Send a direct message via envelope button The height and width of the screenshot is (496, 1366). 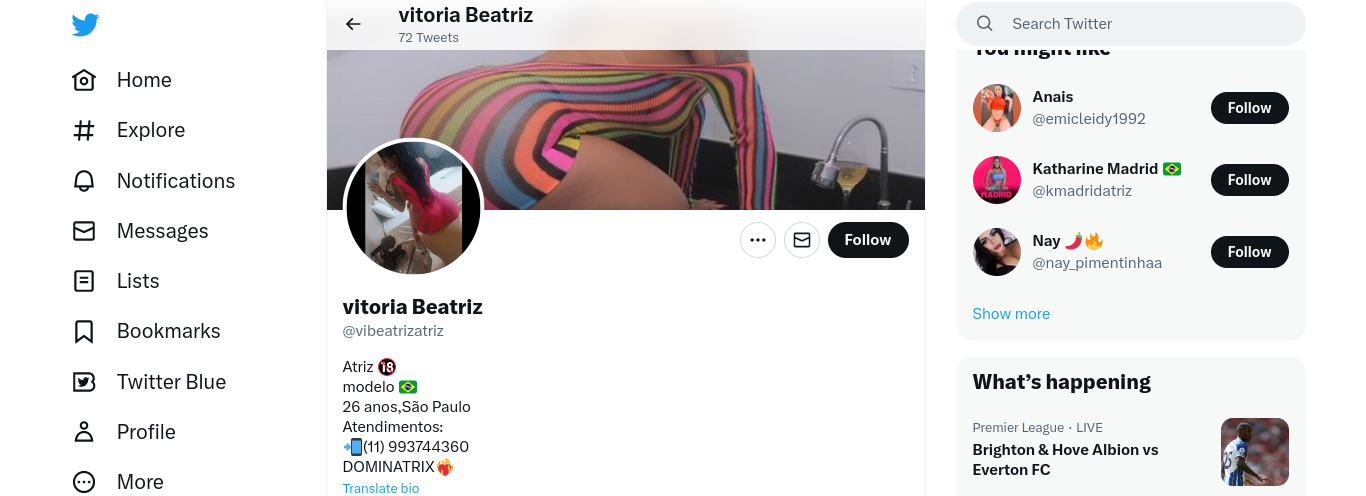coord(802,240)
